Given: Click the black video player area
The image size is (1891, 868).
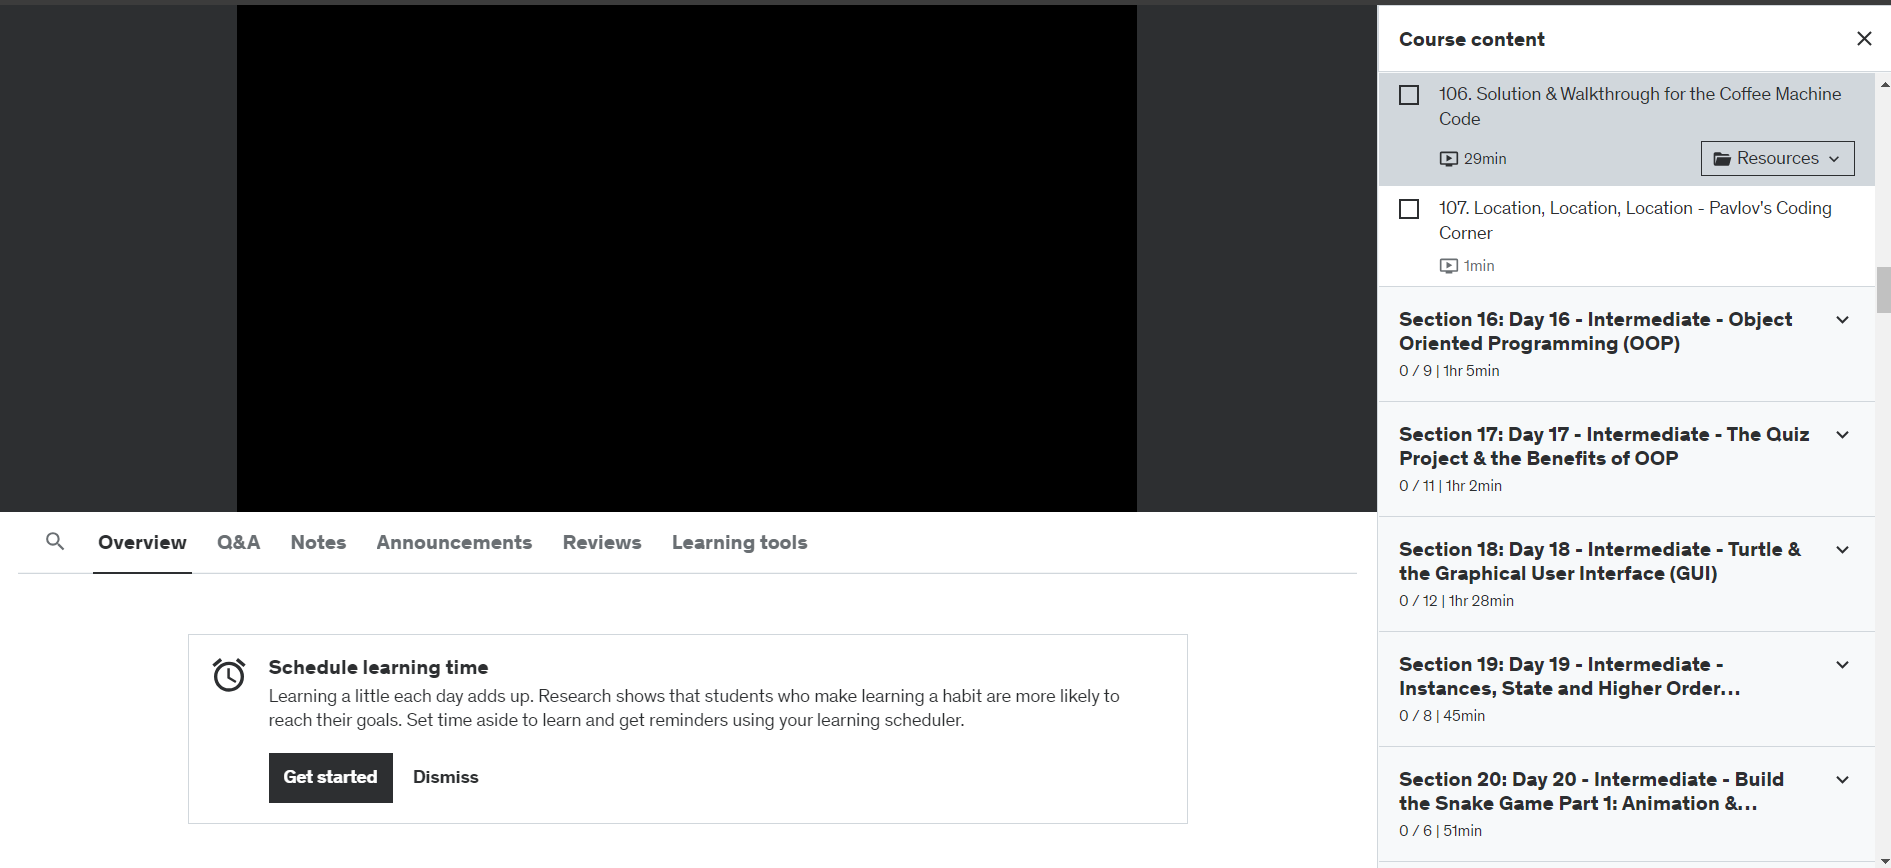Looking at the screenshot, I should pos(686,258).
